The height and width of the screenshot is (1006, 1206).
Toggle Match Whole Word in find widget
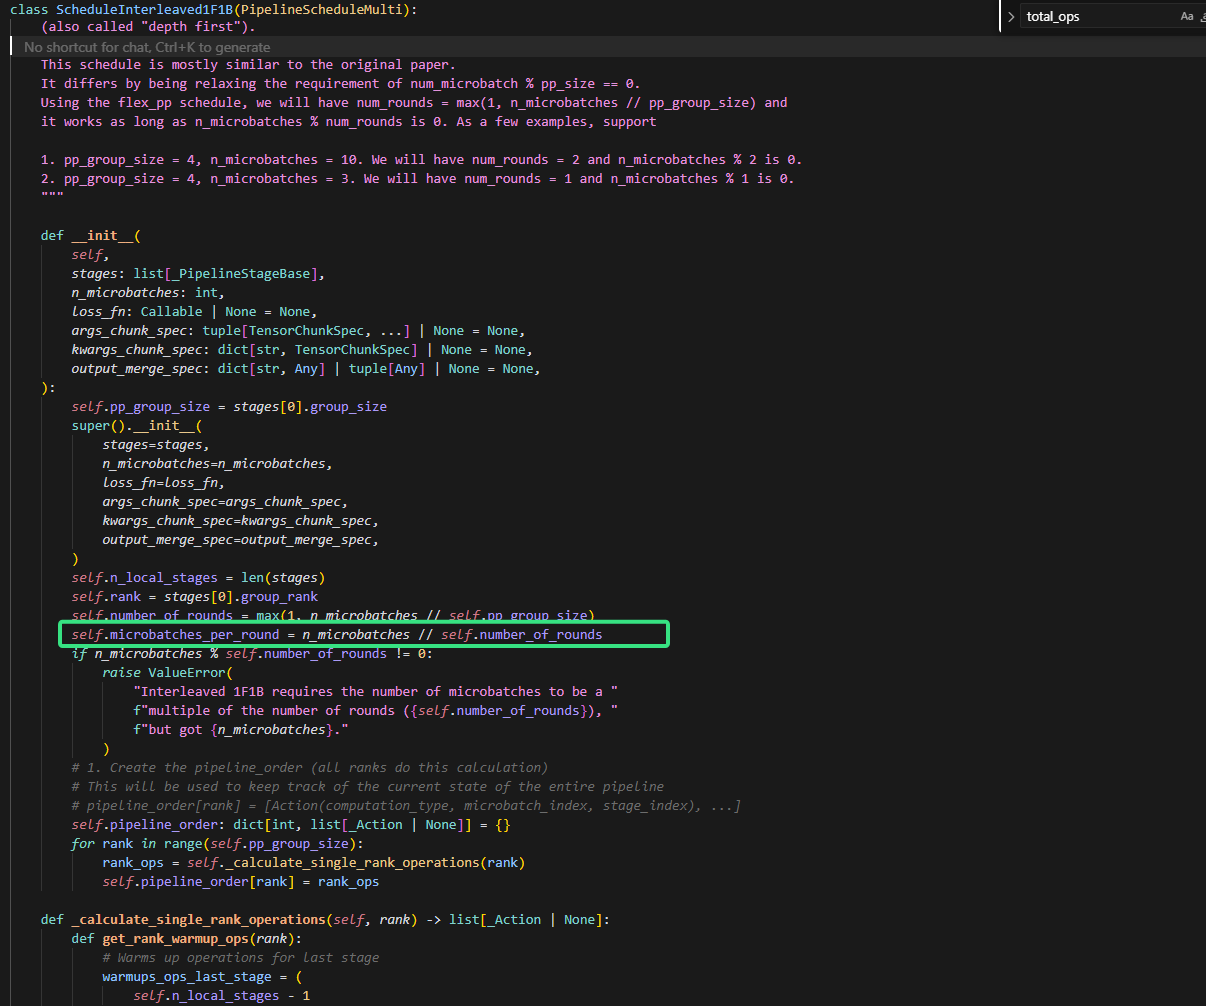pos(1203,16)
